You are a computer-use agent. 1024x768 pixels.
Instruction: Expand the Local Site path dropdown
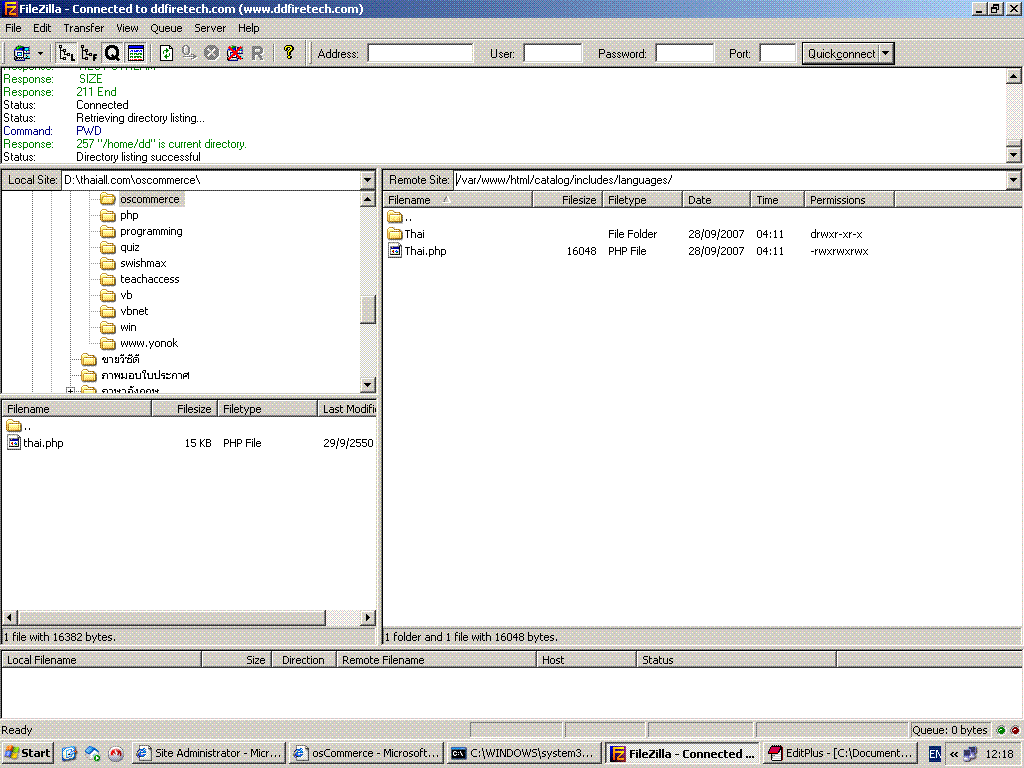(367, 180)
